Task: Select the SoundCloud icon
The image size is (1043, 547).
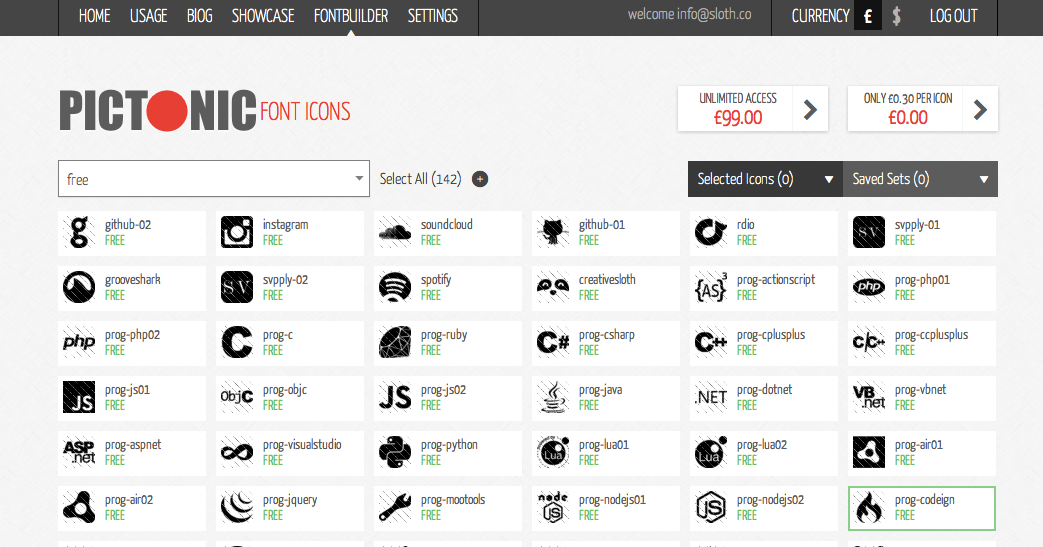Action: click(x=396, y=232)
